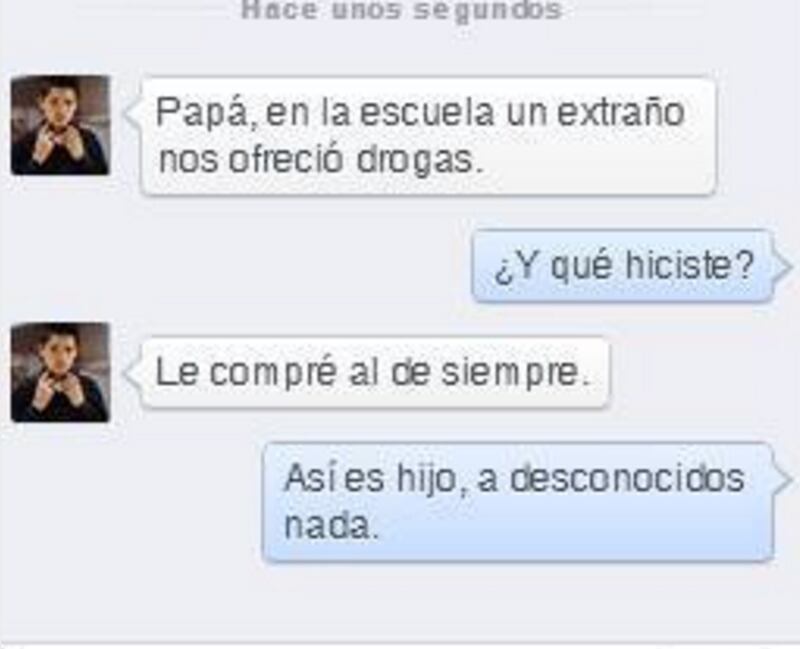Click the tail arrow of "¿Y qué hiciste?" bubble
Screen dimensions: 800x649
click(x=782, y=267)
